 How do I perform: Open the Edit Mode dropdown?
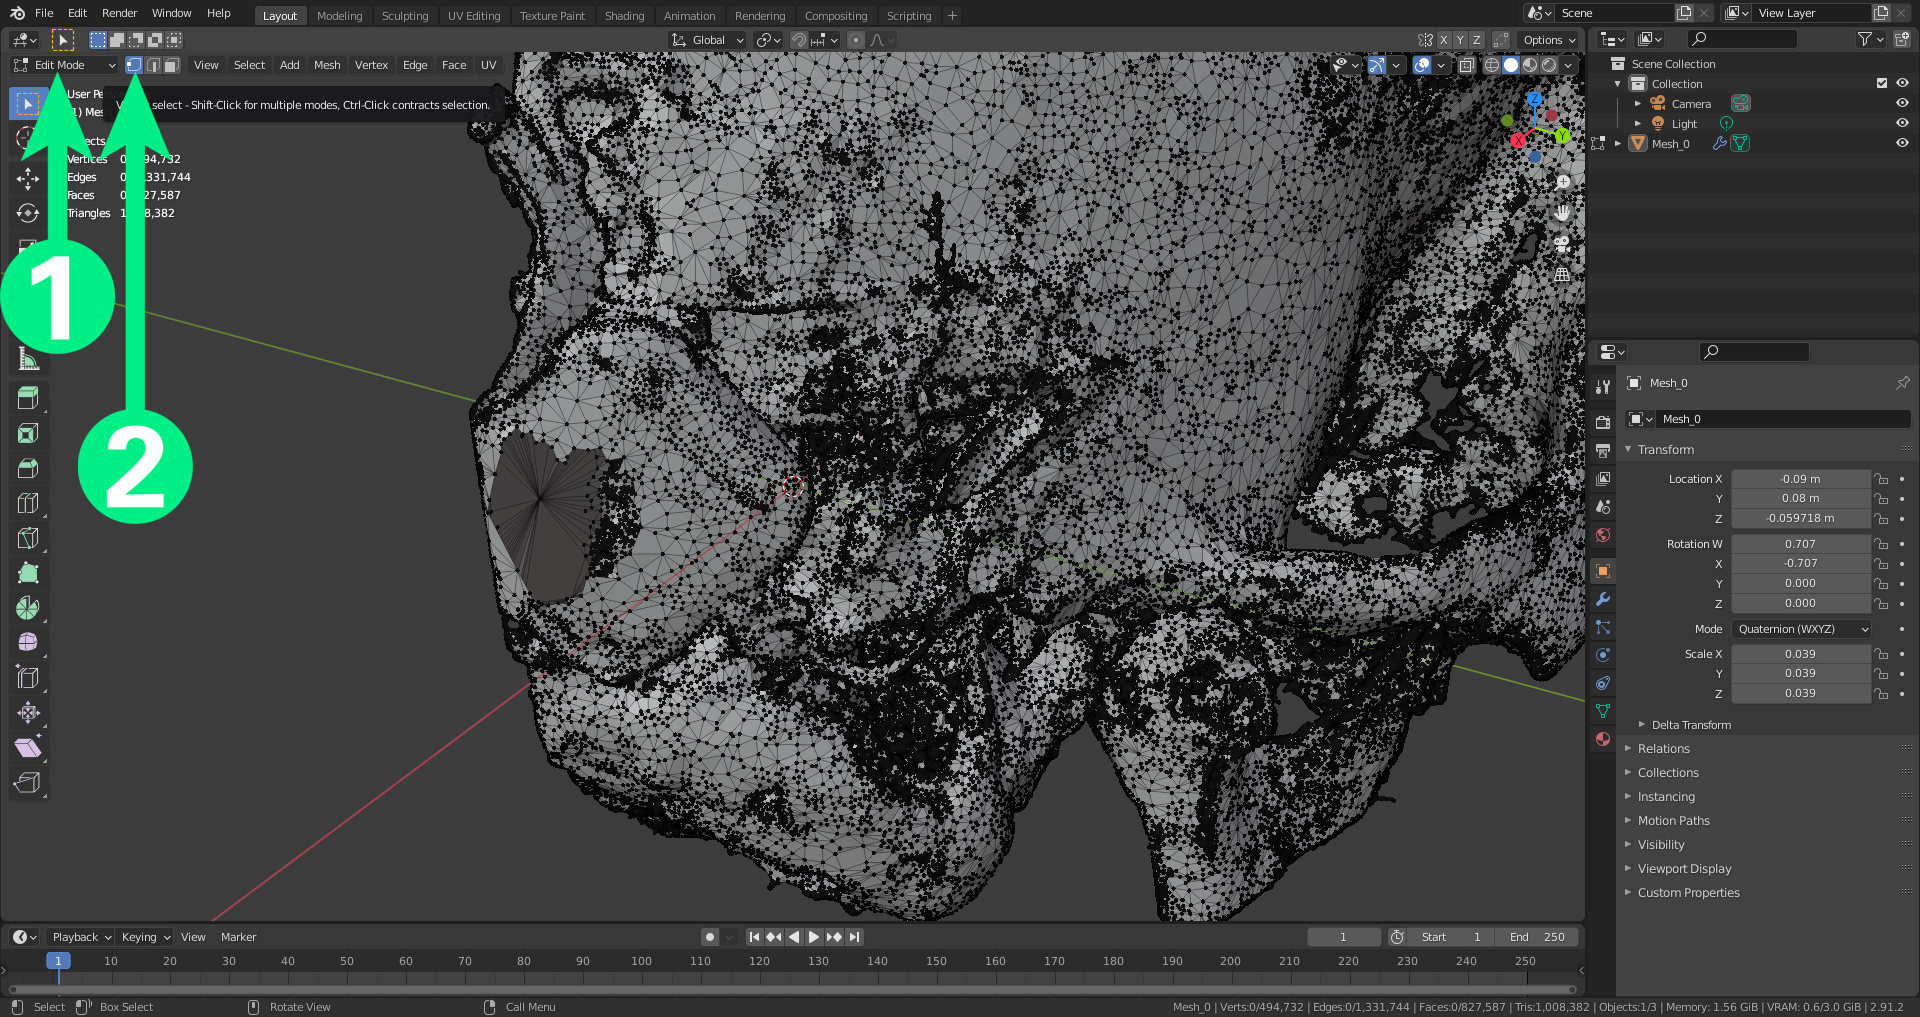tap(65, 65)
